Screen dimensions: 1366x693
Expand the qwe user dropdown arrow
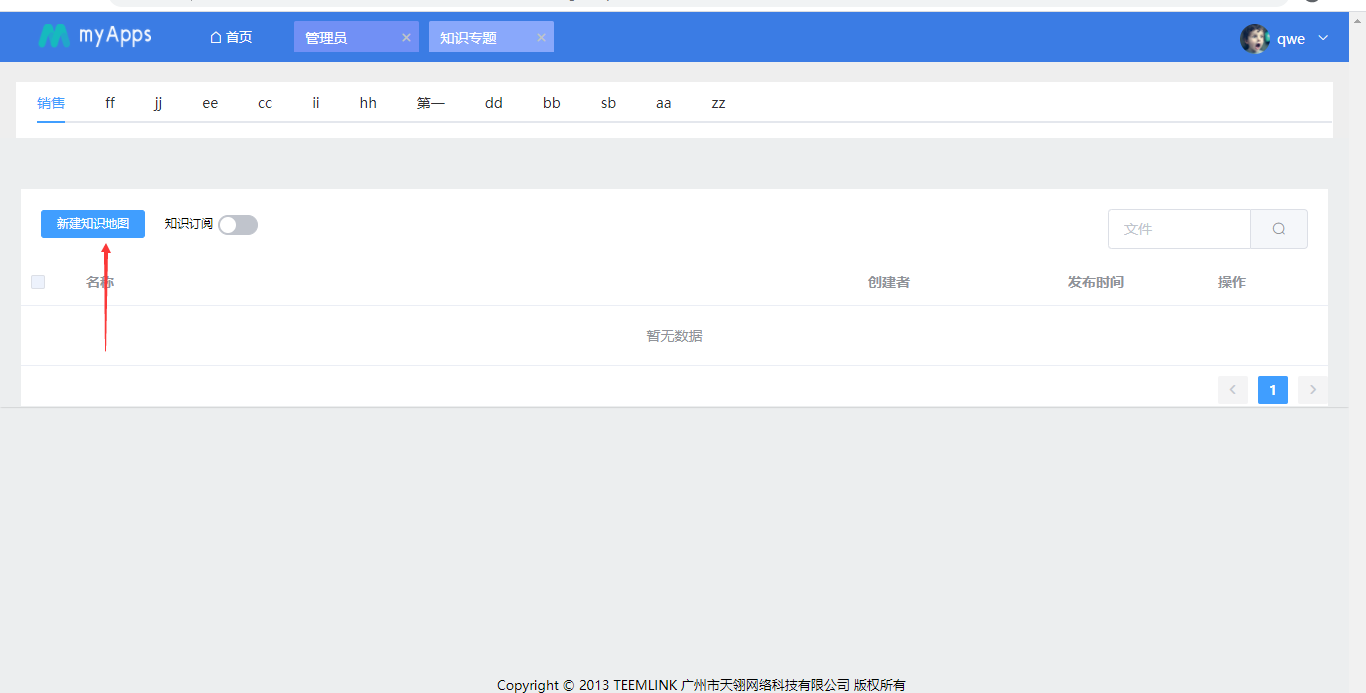(x=1323, y=38)
